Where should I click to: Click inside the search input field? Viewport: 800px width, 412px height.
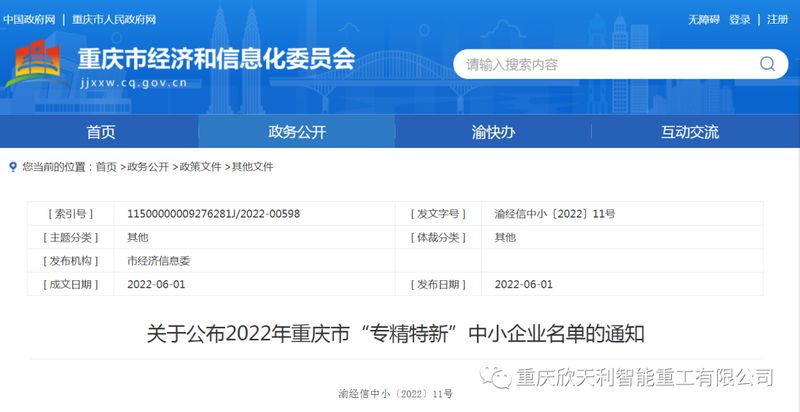[x=600, y=64]
